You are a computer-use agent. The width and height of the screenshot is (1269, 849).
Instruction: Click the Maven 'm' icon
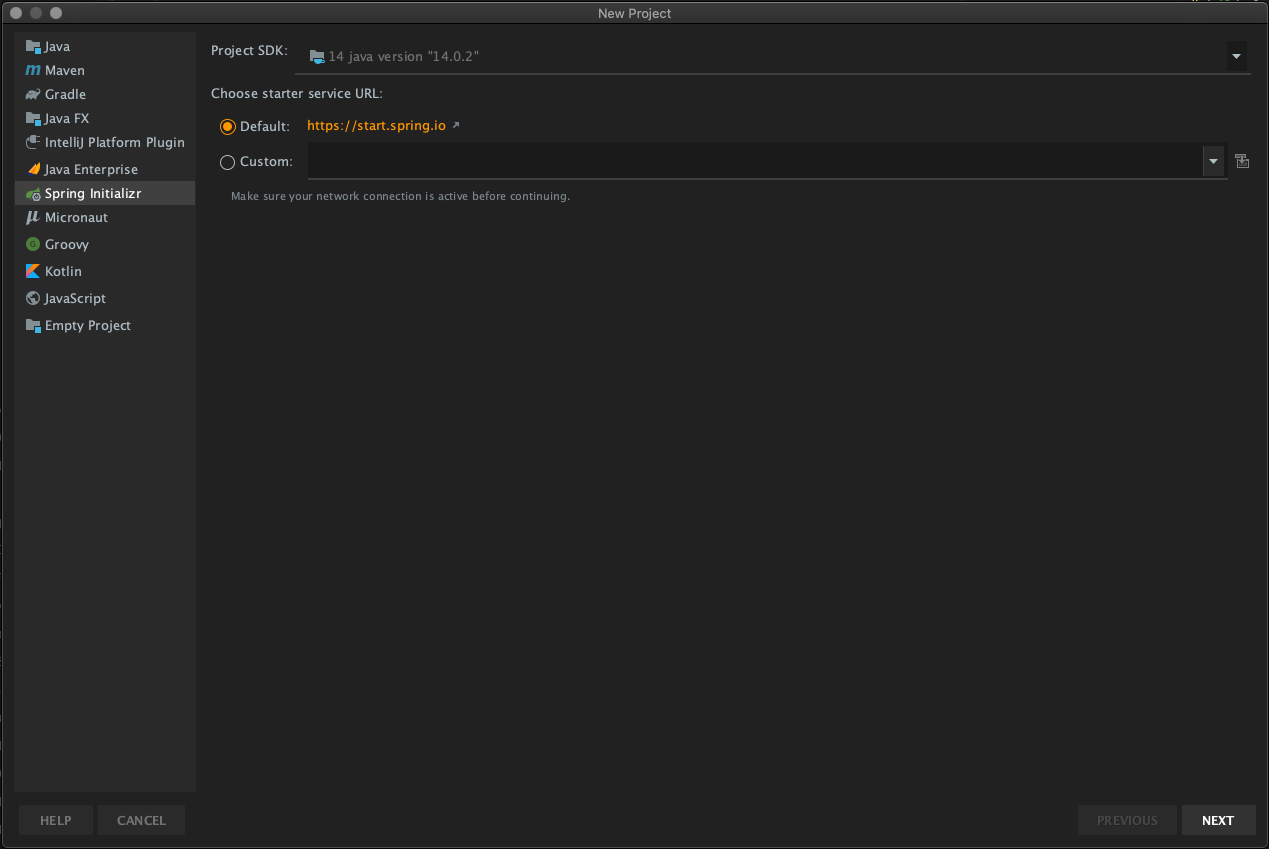click(33, 71)
